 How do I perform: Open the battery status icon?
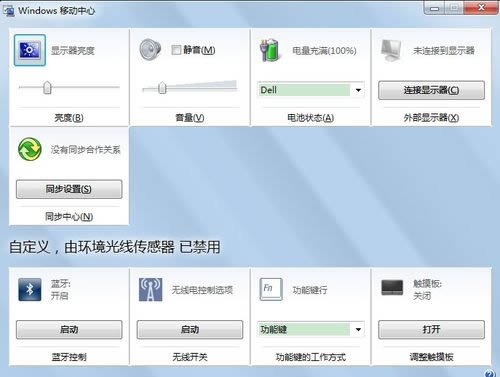pos(269,50)
